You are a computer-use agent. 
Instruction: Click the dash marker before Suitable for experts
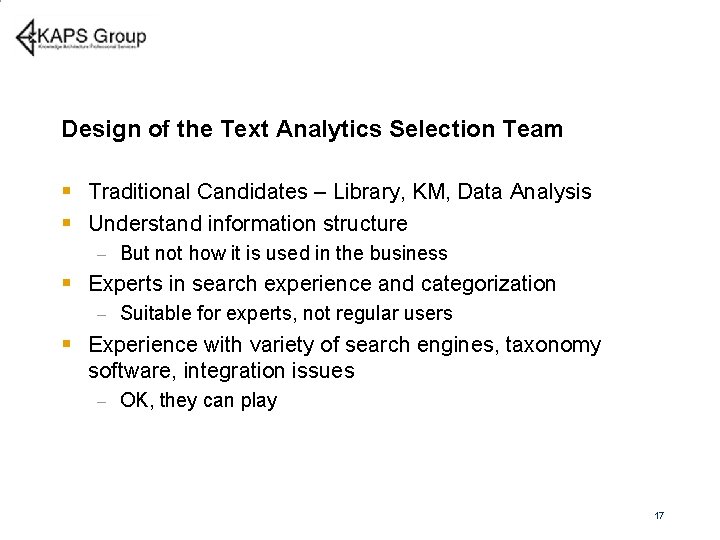coord(100,314)
